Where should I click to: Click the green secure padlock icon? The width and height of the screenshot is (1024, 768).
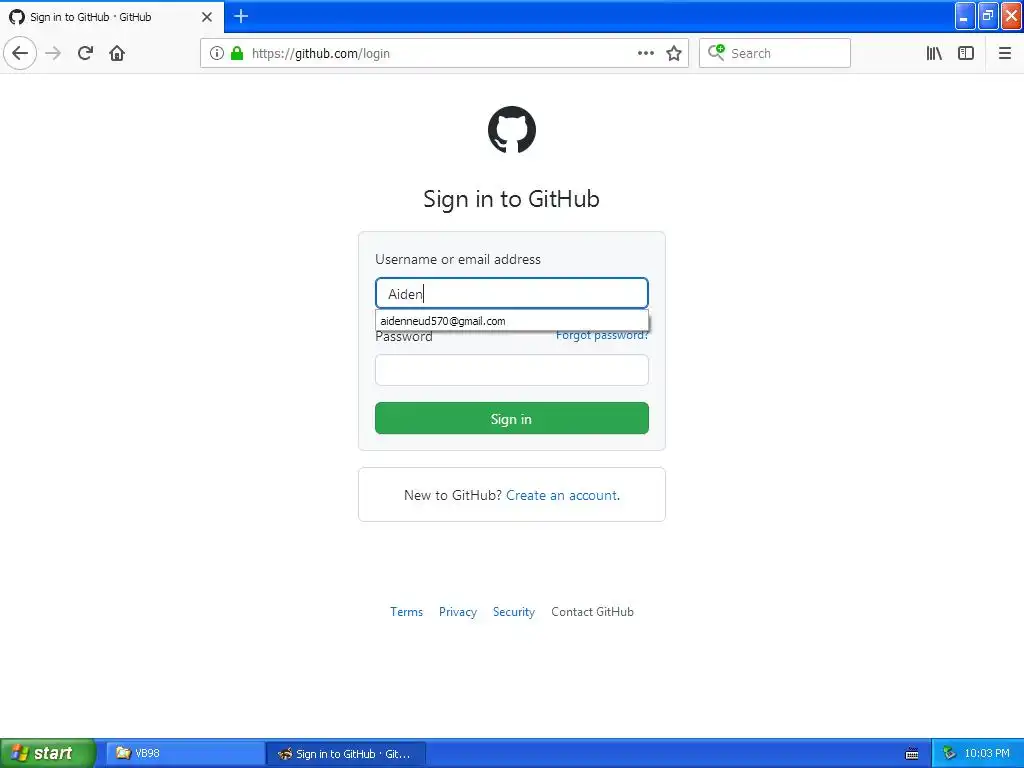[x=237, y=53]
